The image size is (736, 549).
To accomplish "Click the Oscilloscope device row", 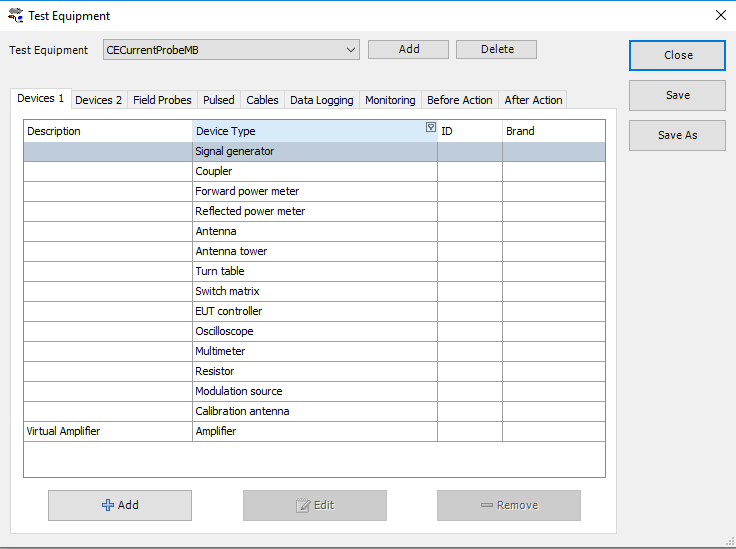I will coord(314,332).
